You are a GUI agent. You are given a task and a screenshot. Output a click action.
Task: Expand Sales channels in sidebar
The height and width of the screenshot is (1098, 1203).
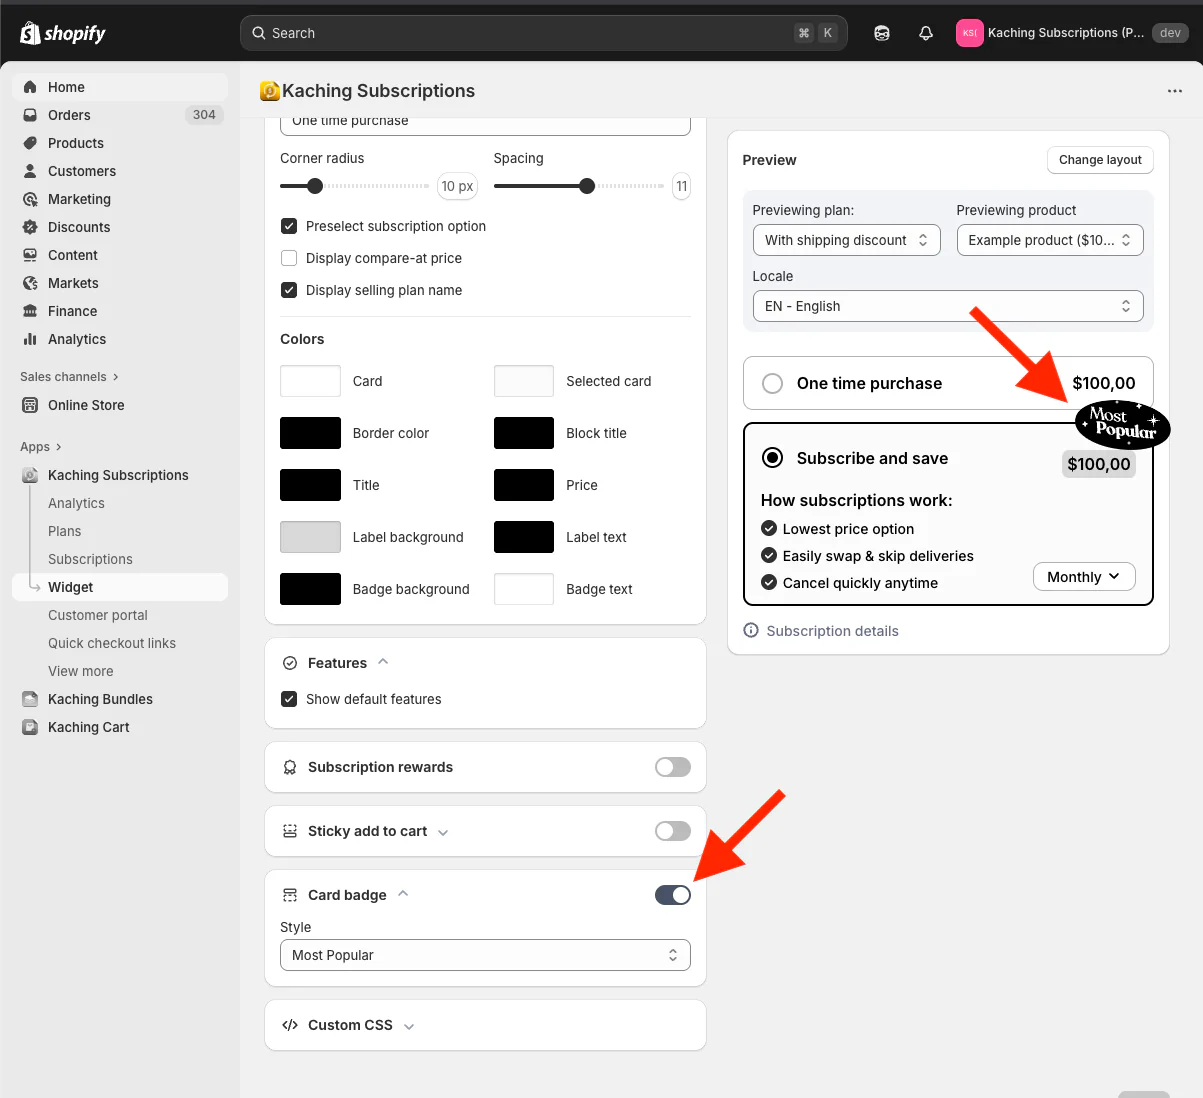point(69,377)
